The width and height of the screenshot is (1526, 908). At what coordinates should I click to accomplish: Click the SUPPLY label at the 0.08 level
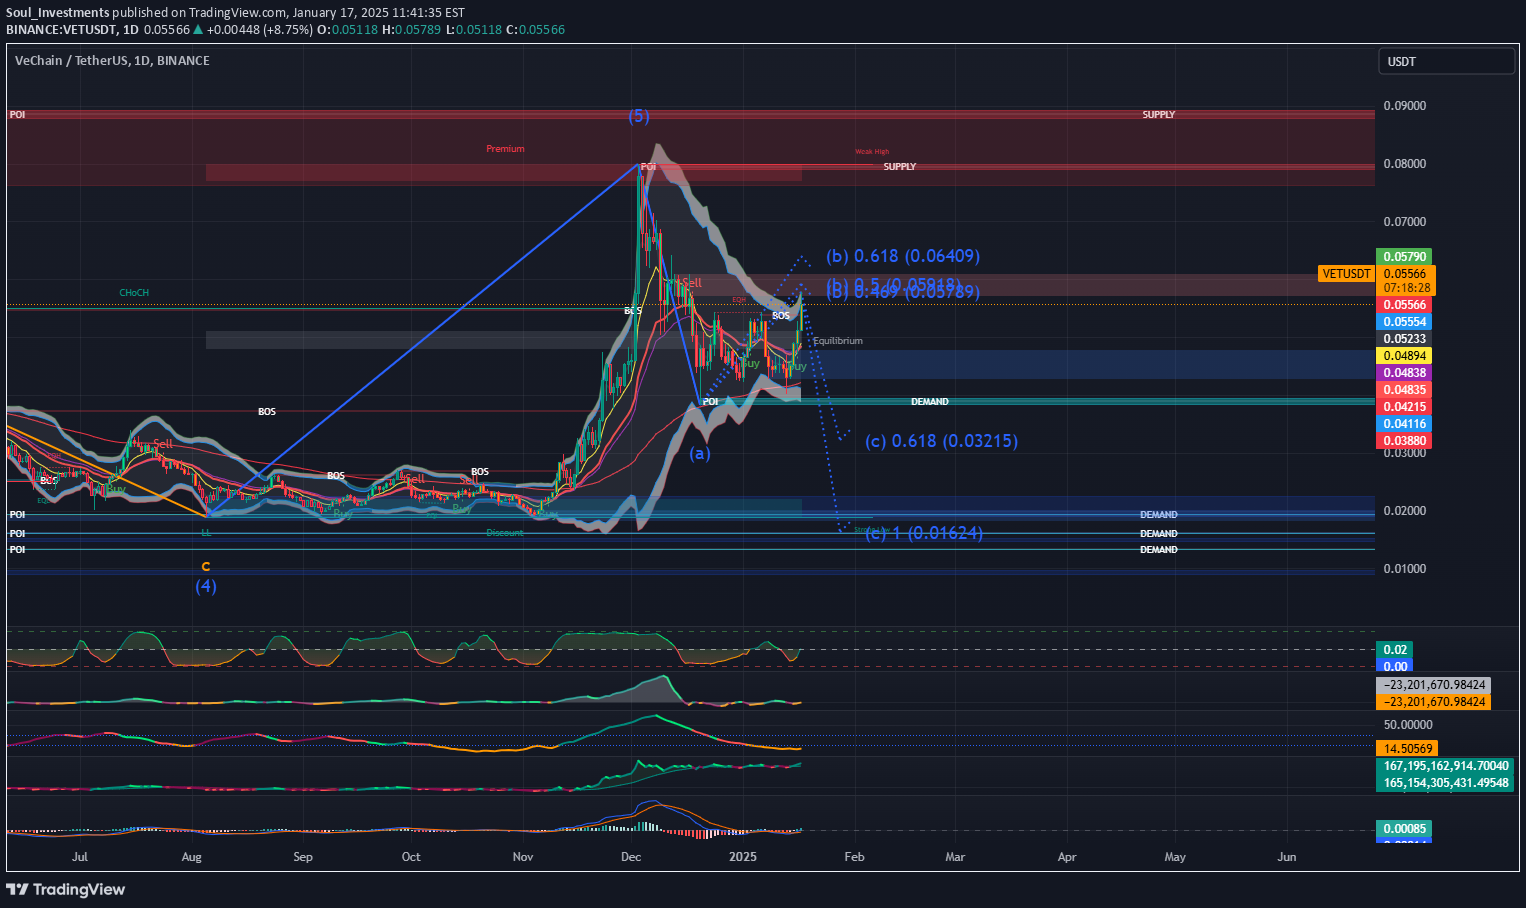coord(900,167)
